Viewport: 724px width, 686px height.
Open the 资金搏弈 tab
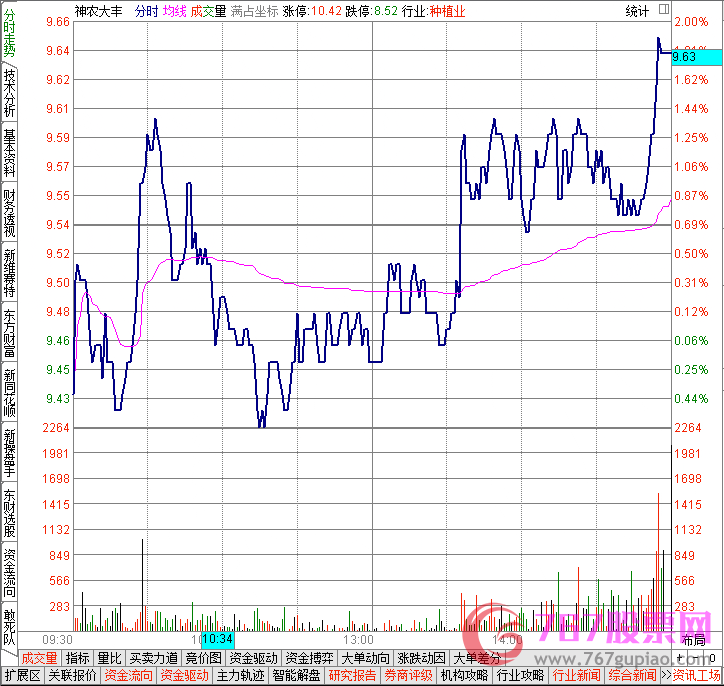pos(309,658)
